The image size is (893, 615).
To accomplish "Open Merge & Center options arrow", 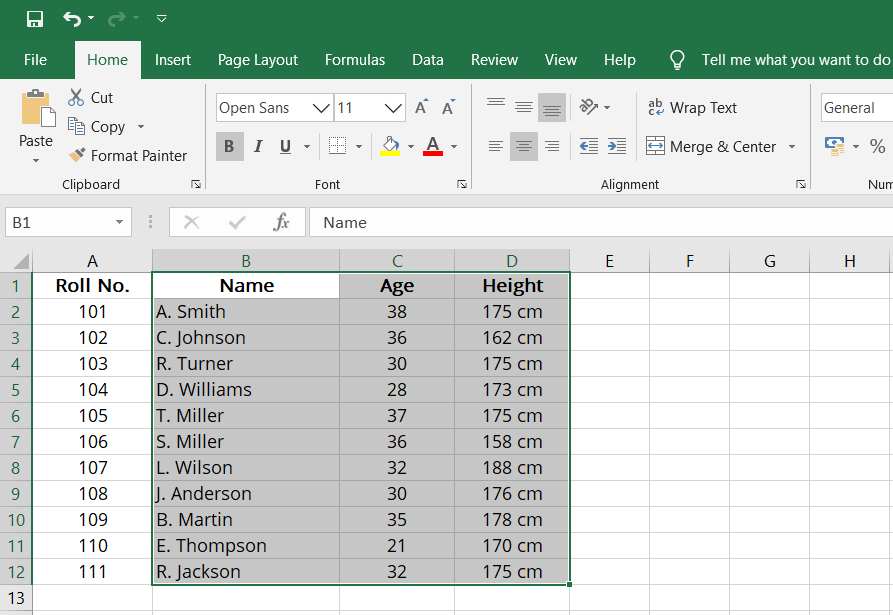I will click(x=792, y=146).
